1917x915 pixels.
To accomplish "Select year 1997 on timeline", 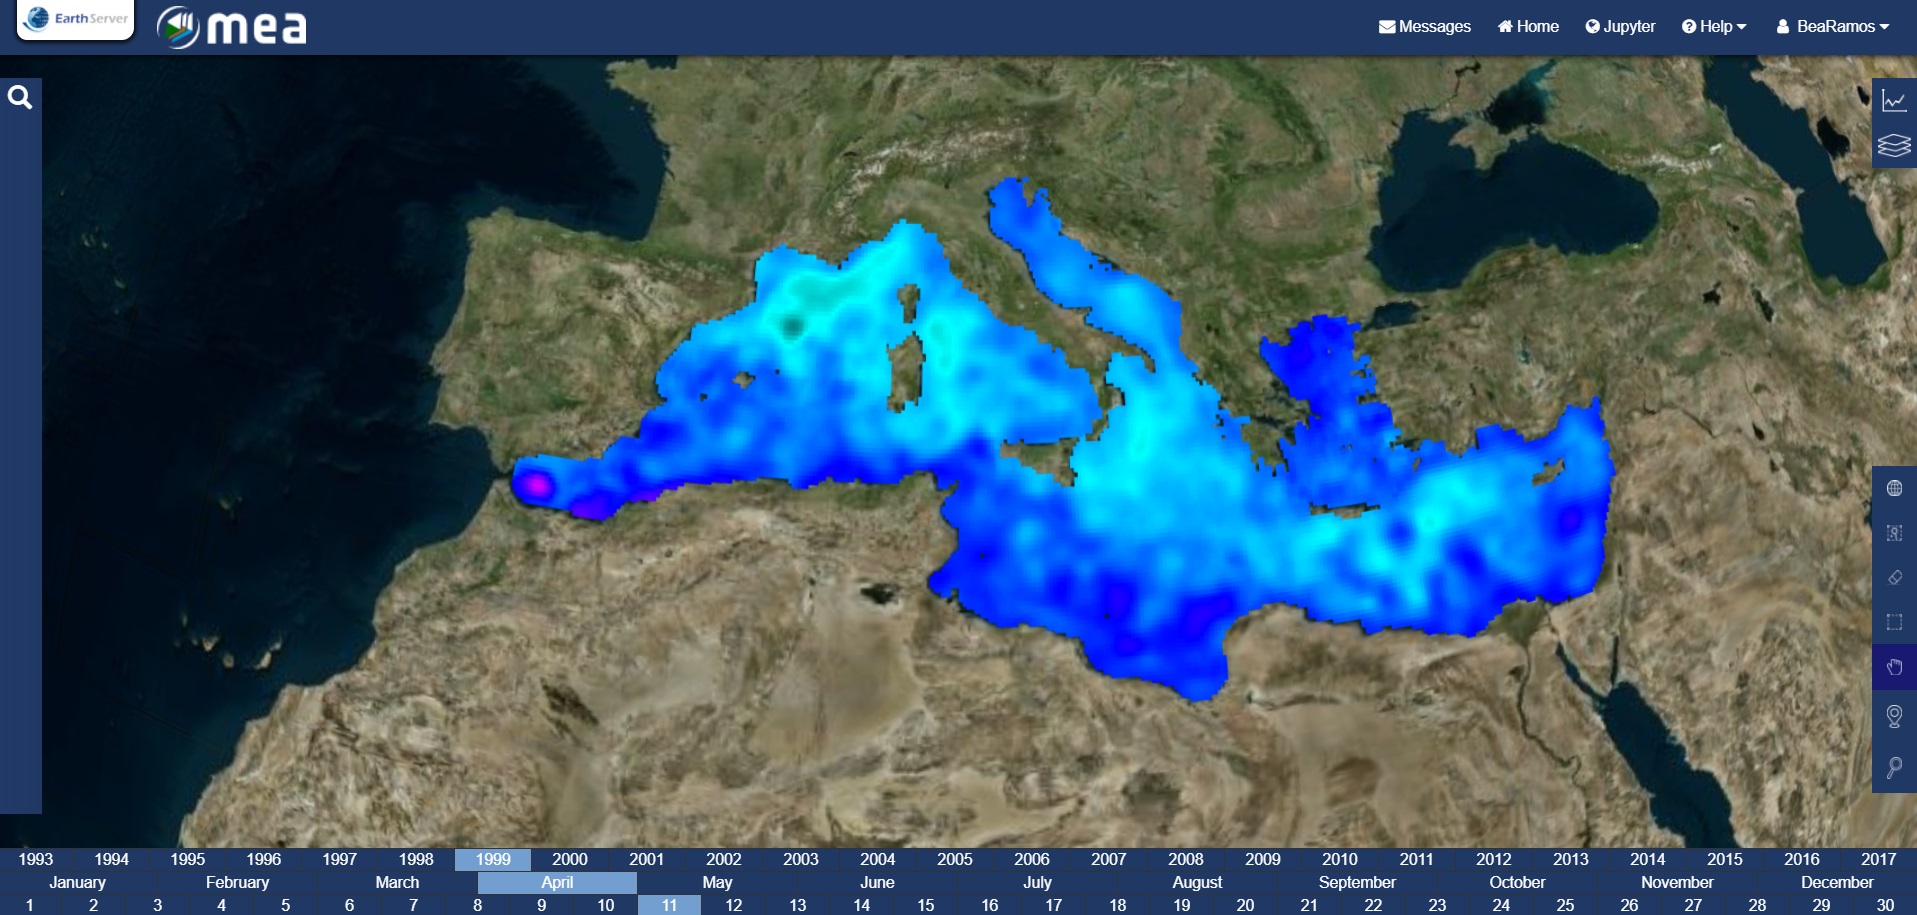I will pyautogui.click(x=340, y=859).
